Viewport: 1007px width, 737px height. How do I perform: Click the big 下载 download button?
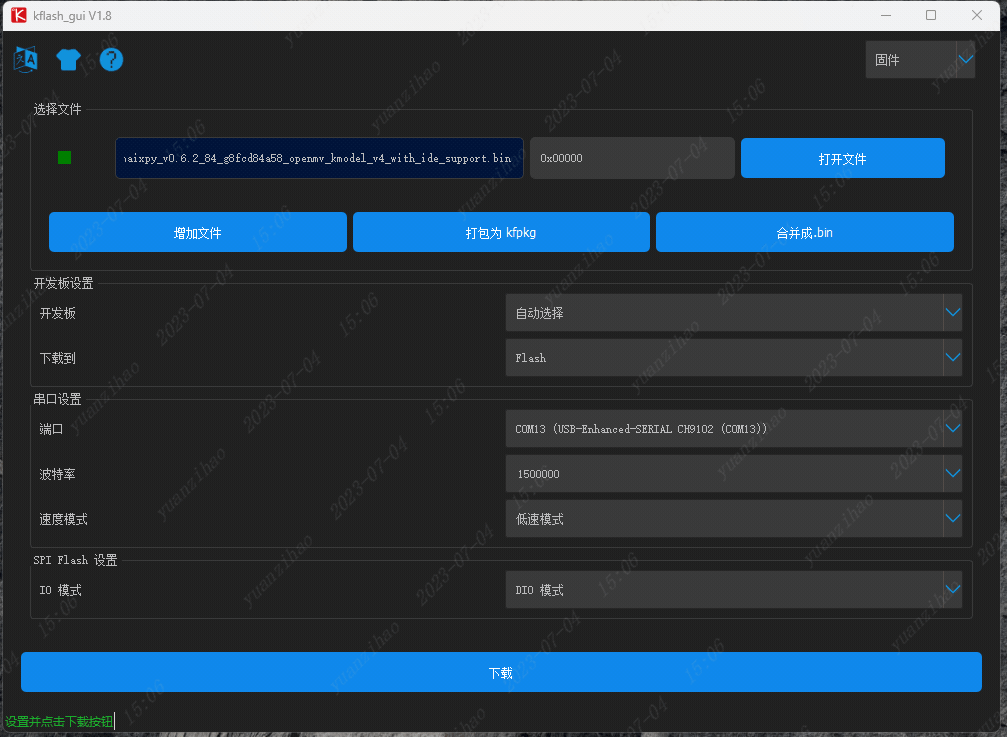coord(501,672)
